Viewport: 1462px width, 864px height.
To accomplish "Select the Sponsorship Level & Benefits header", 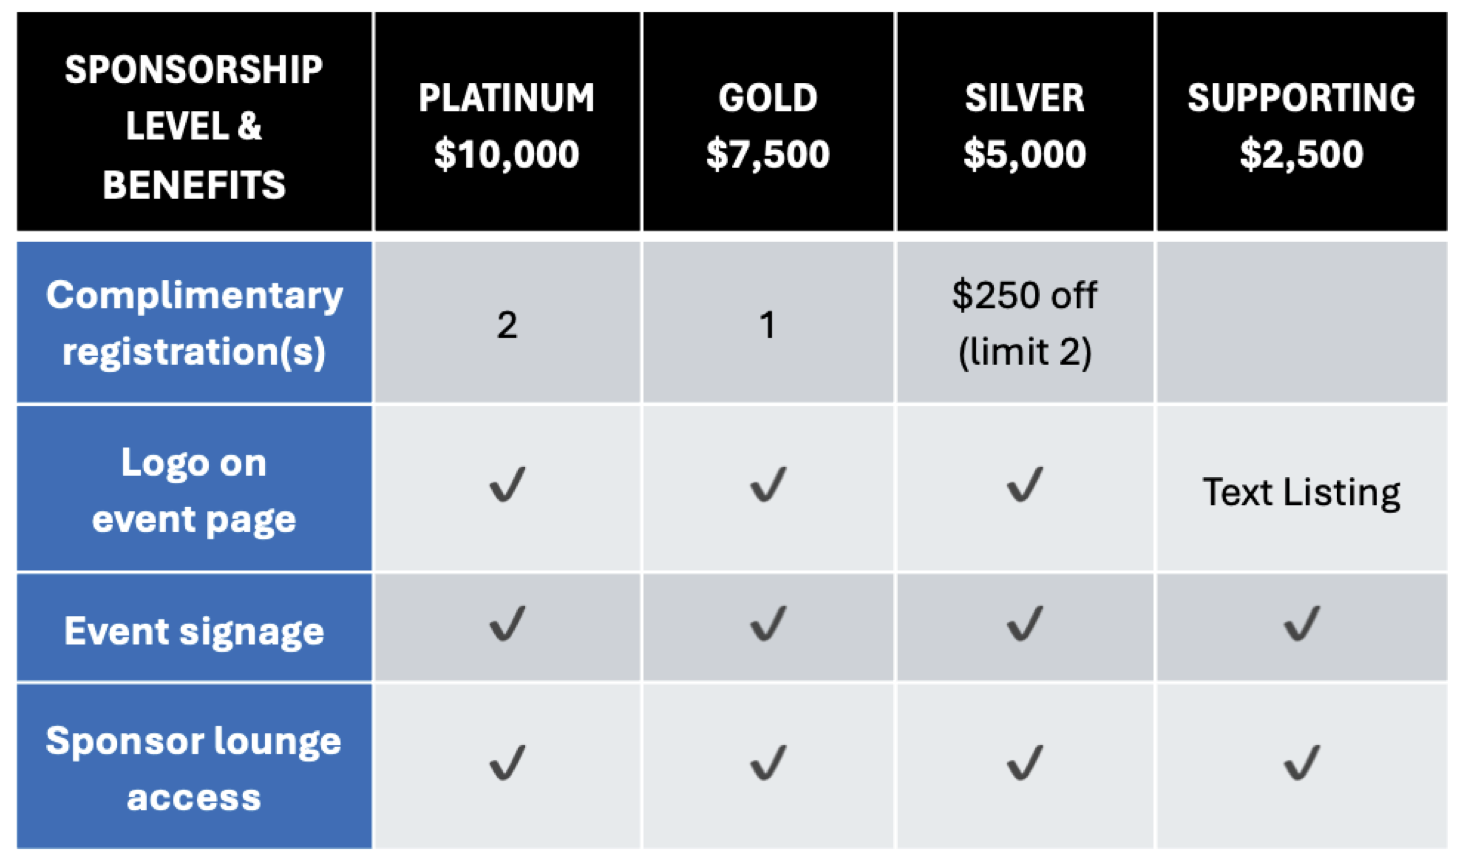I will pos(194,125).
